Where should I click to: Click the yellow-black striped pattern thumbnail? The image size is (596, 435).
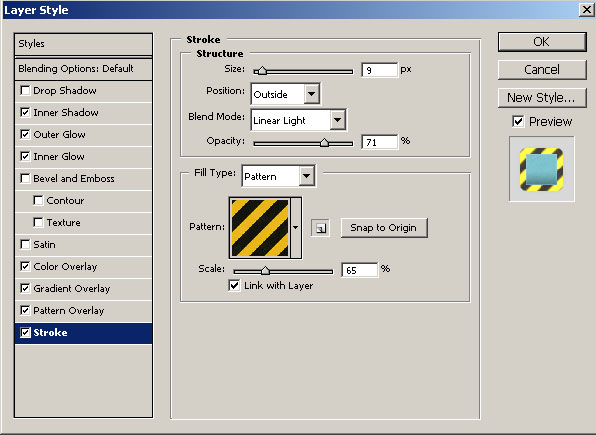[260, 228]
